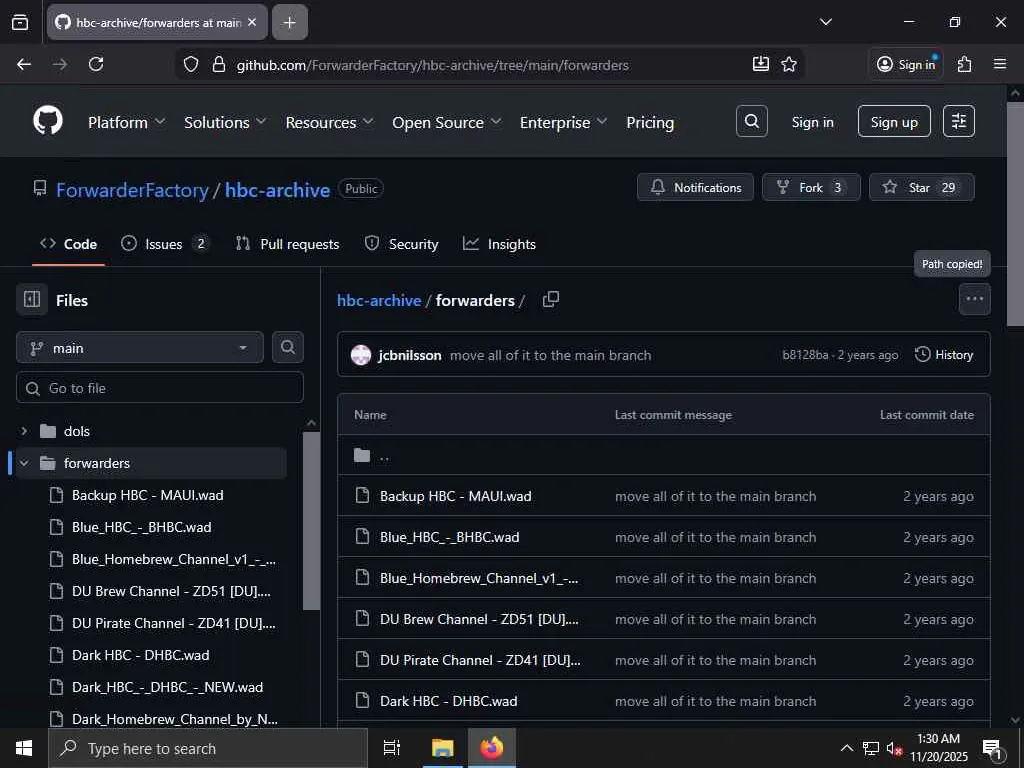Open the list all tabs dropdown arrow
Viewport: 1024px width, 768px height.
pos(825,22)
